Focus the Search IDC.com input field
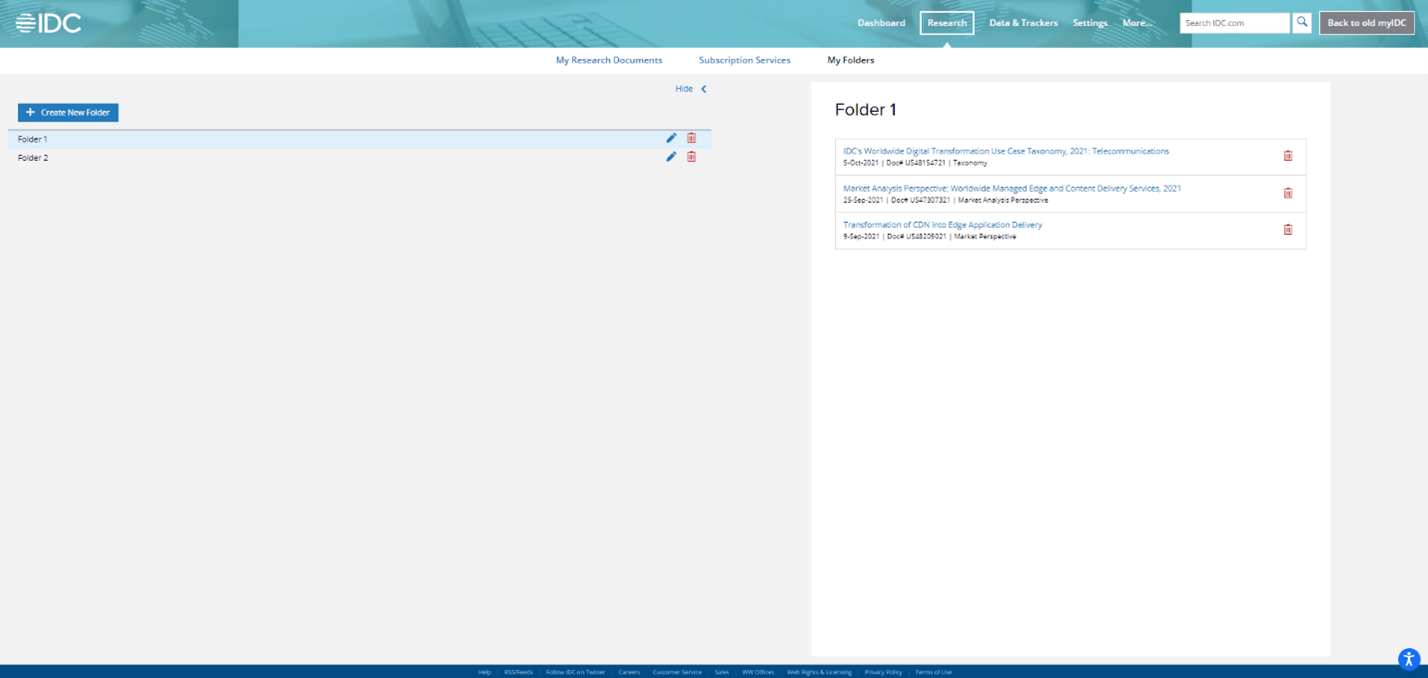1428x678 pixels. (x=1235, y=23)
